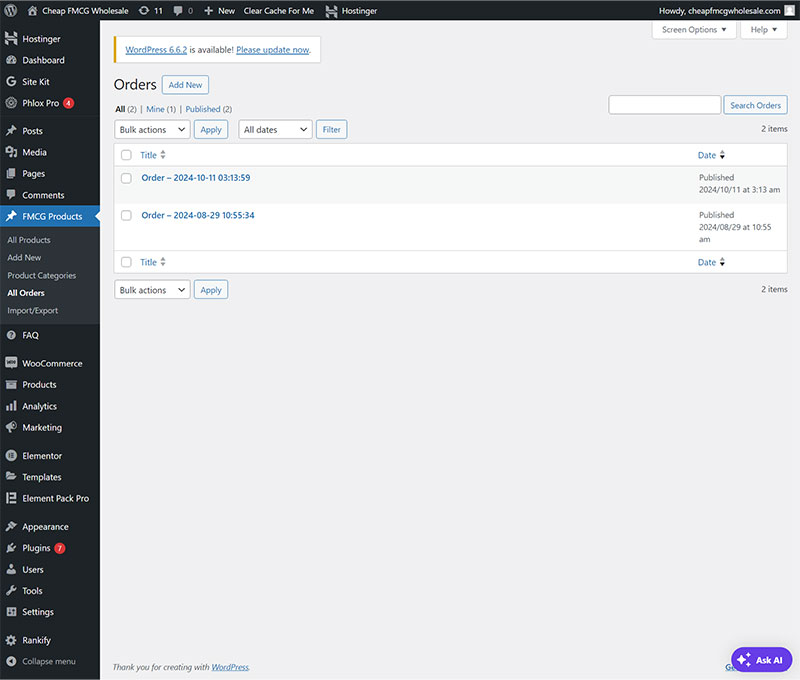Click the Analytics bar chart icon

click(x=11, y=406)
